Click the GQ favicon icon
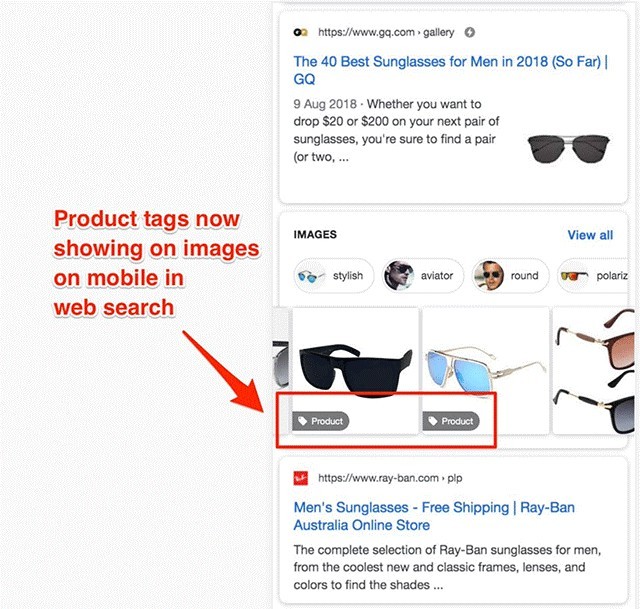This screenshot has height=609, width=640. (x=300, y=32)
